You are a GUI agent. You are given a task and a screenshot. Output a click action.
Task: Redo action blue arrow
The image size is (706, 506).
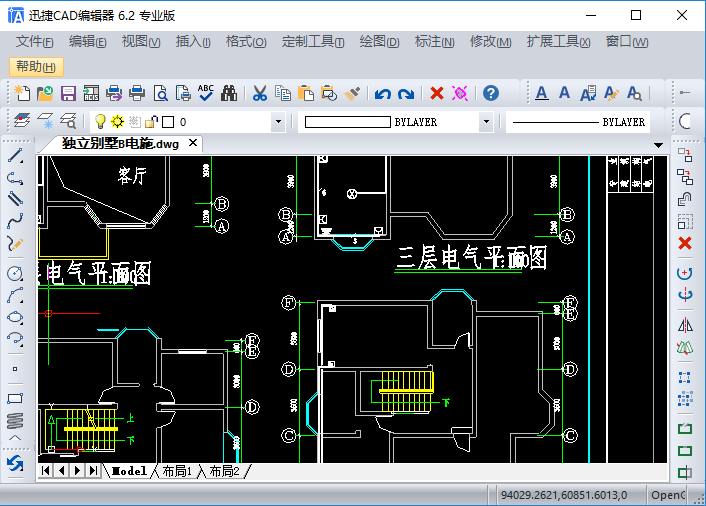click(x=406, y=94)
